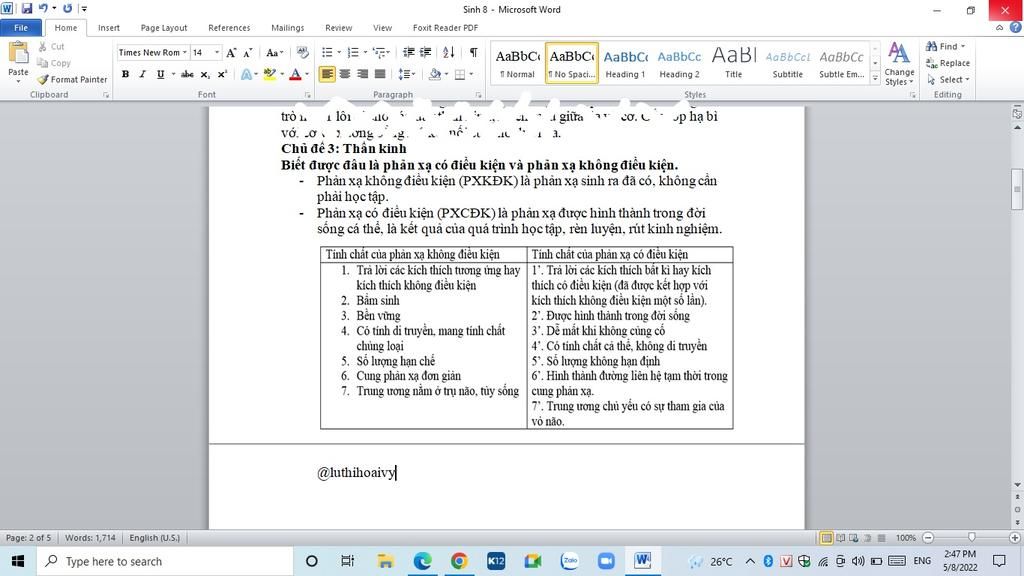This screenshot has width=1024, height=576.
Task: Switch to the Page Layout tab
Action: click(x=164, y=27)
